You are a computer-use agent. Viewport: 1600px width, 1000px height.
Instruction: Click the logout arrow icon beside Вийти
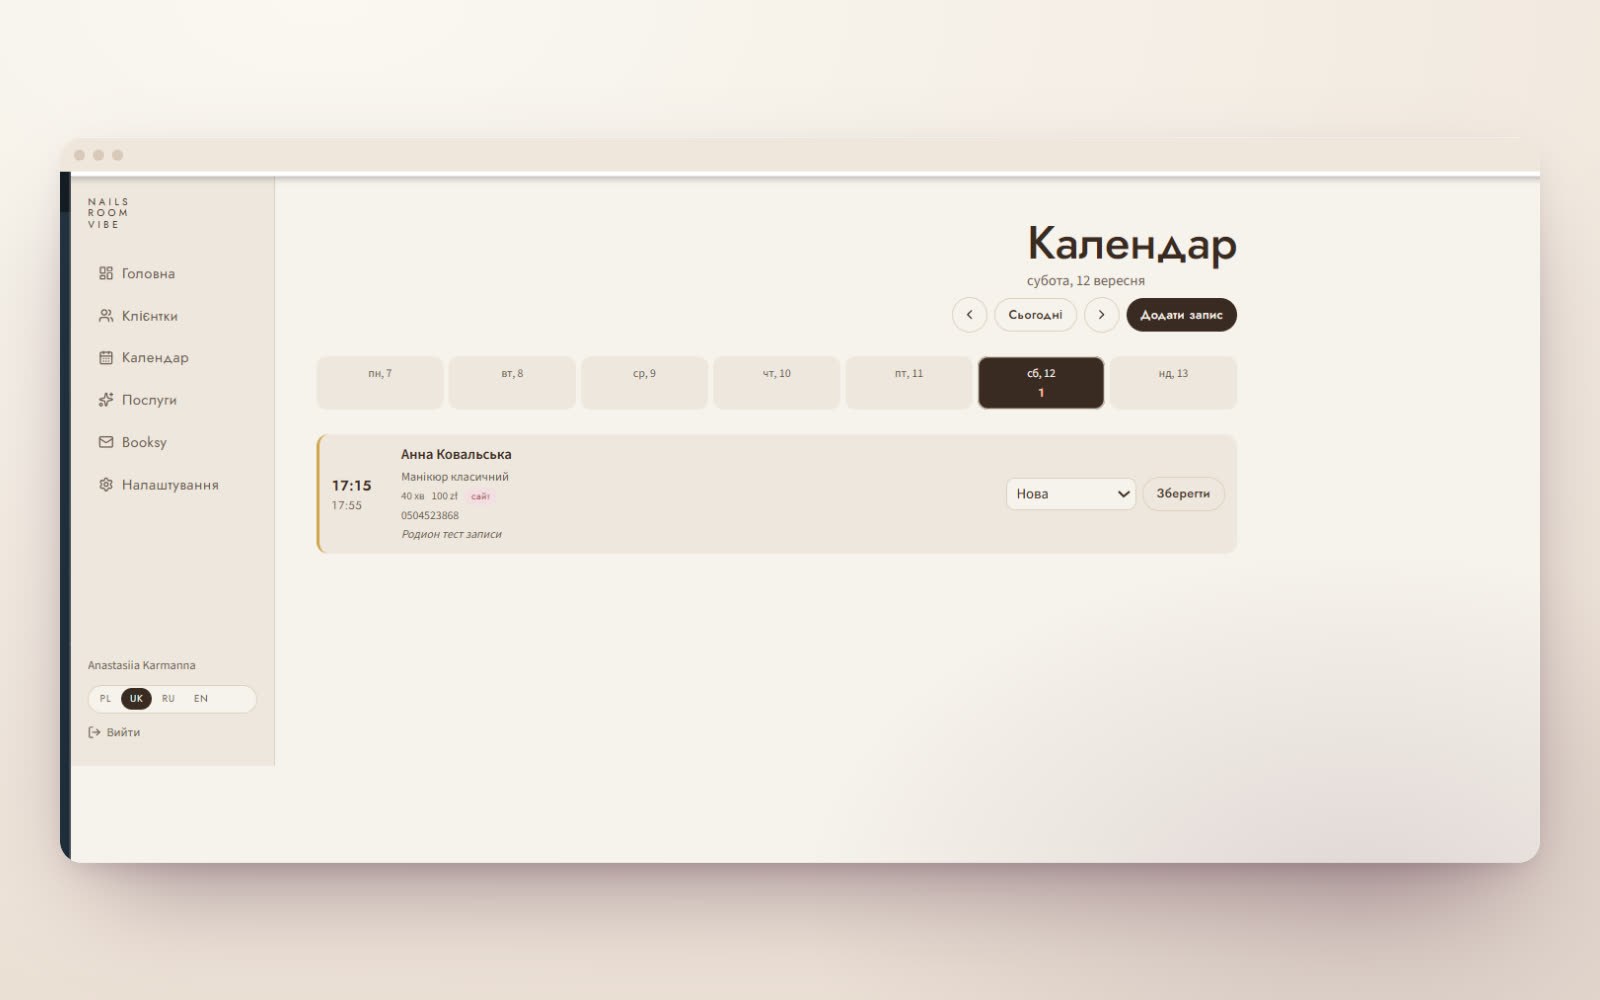94,733
